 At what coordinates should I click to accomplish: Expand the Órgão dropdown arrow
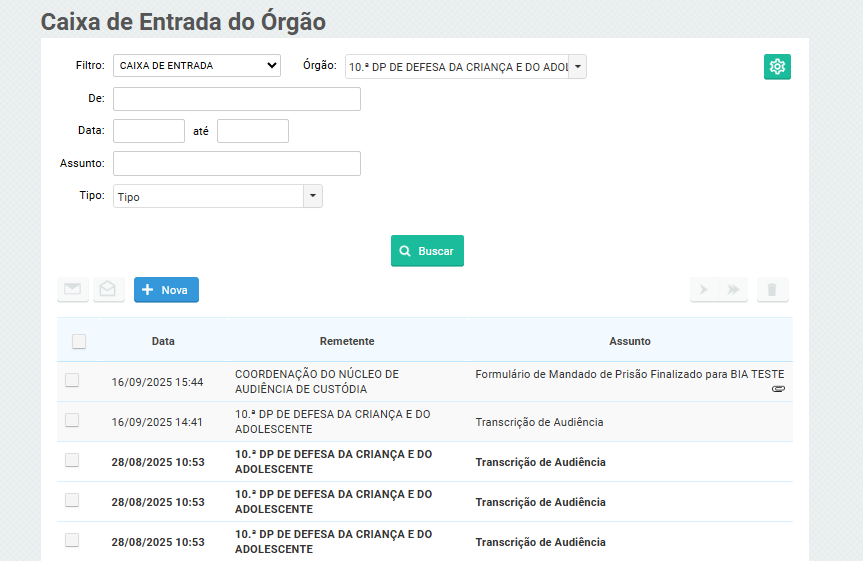[577, 67]
